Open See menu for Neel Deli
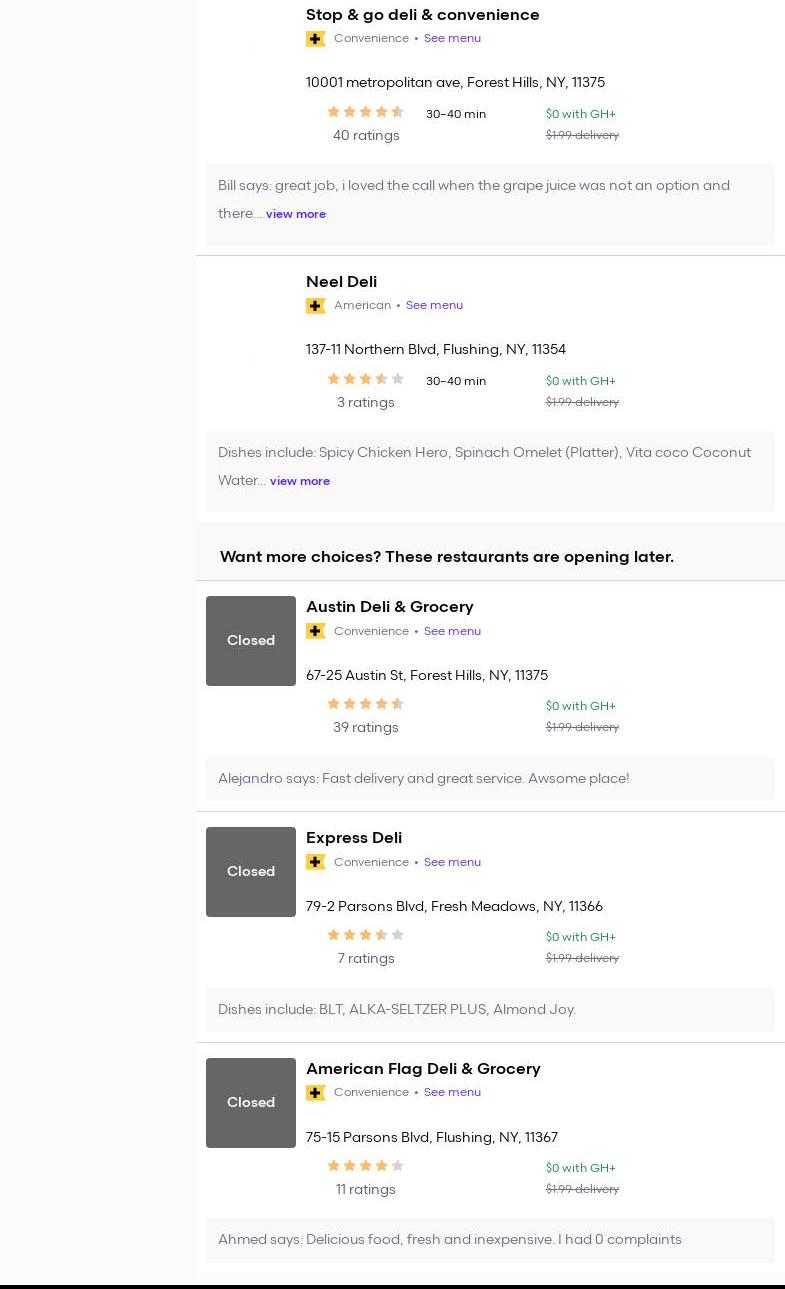 434,306
